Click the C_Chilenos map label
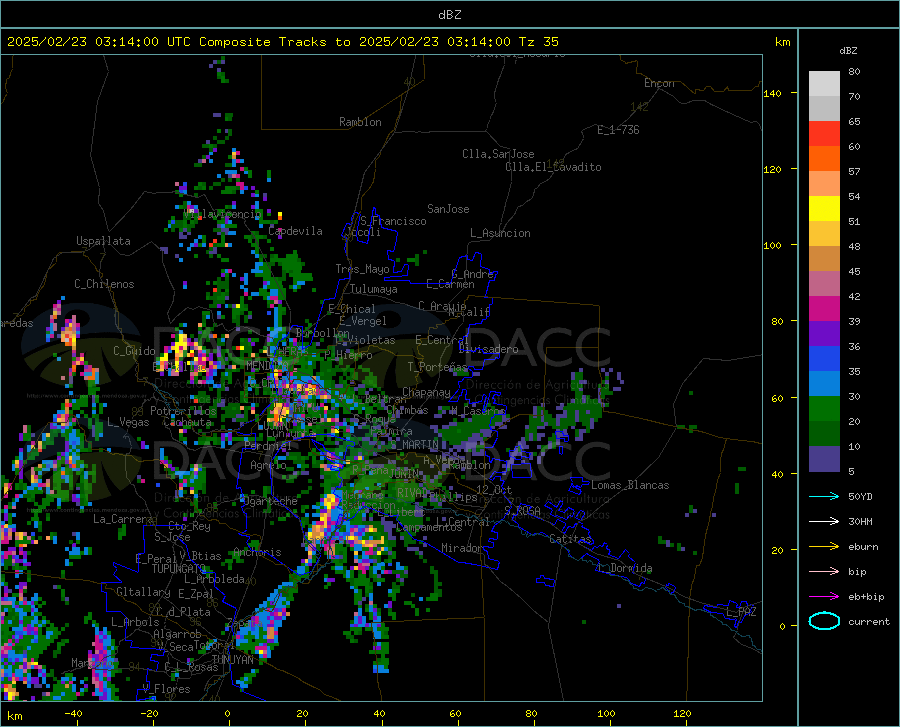The width and height of the screenshot is (900, 727). (104, 284)
